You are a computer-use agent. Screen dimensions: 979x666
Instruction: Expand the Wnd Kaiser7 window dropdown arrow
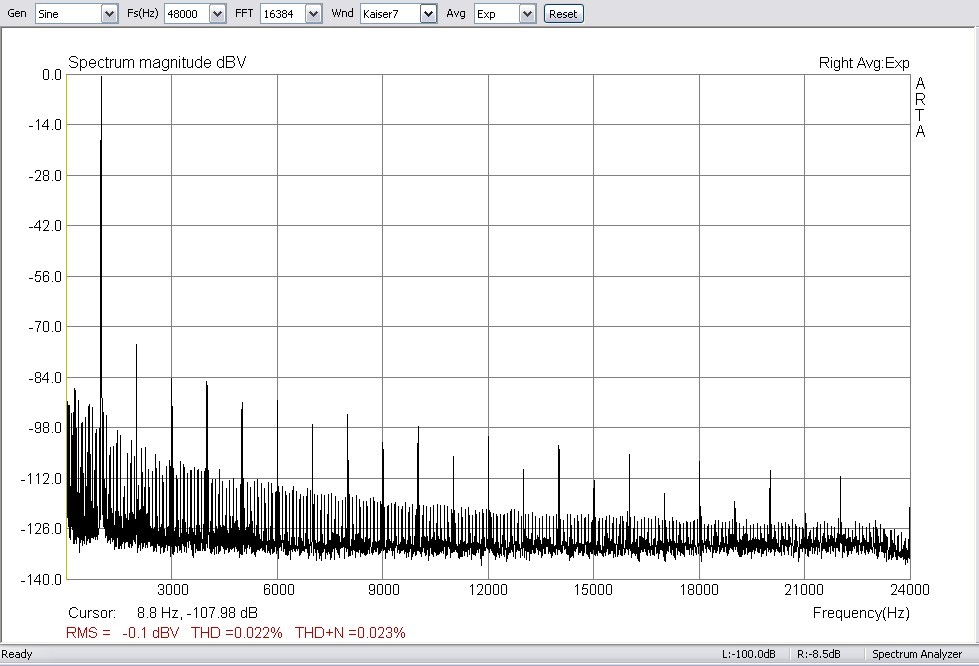(428, 14)
